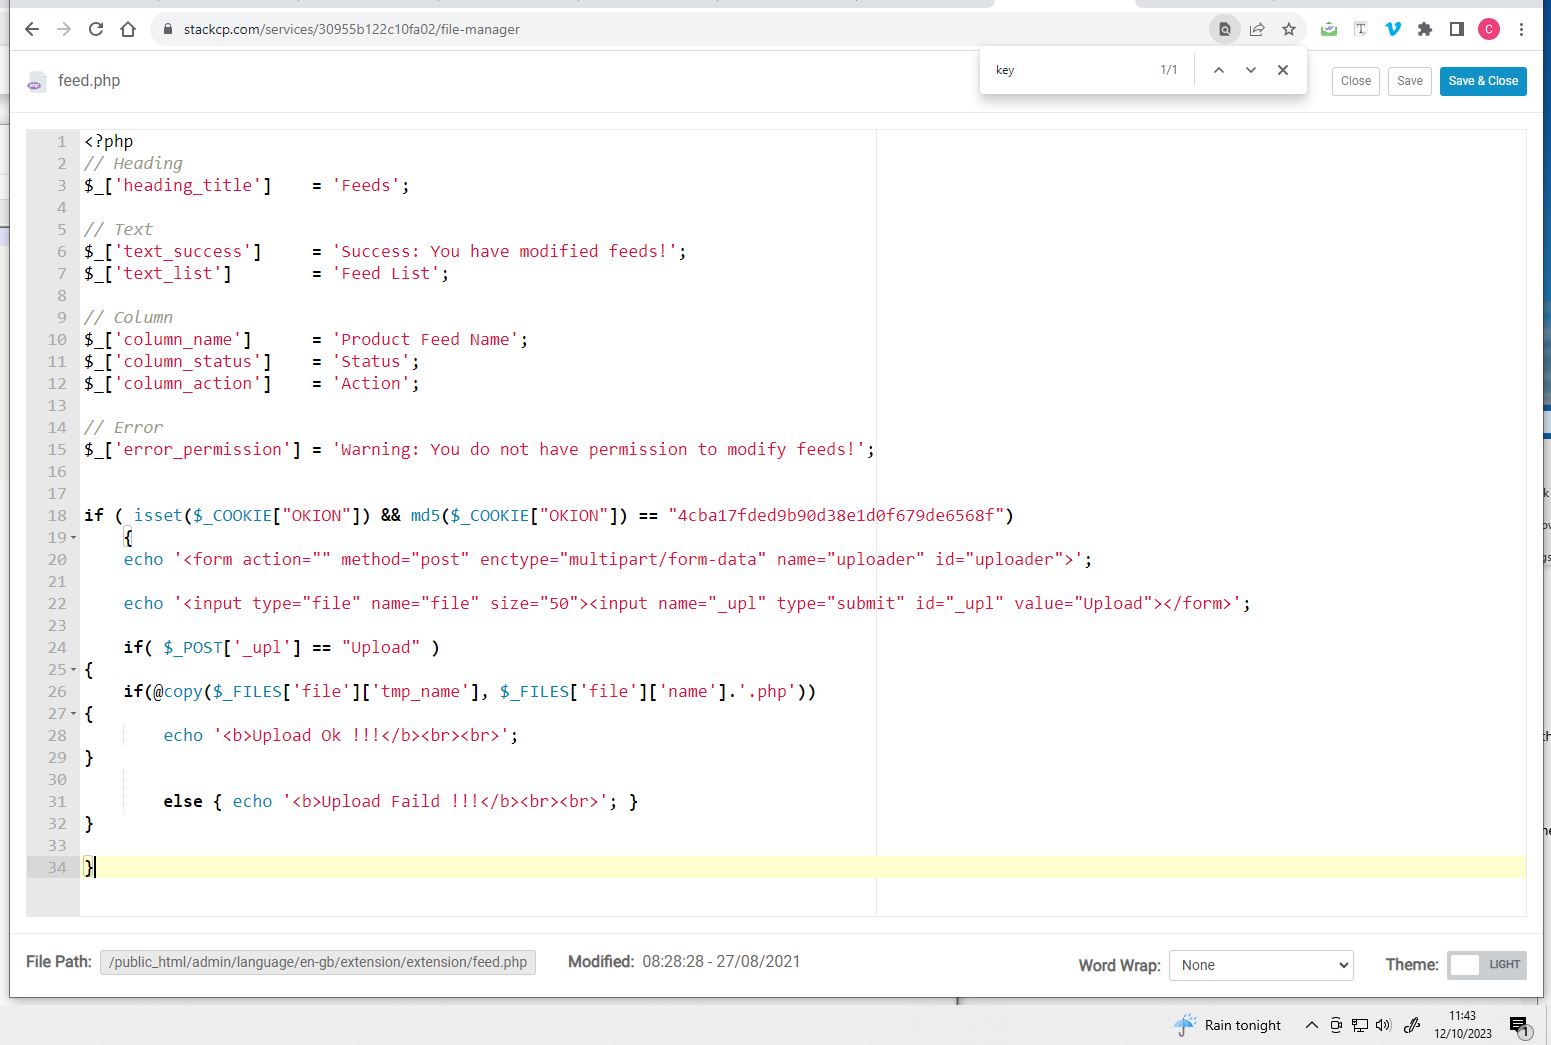
Task: Collapse the code fold at line 19
Action: 73,538
